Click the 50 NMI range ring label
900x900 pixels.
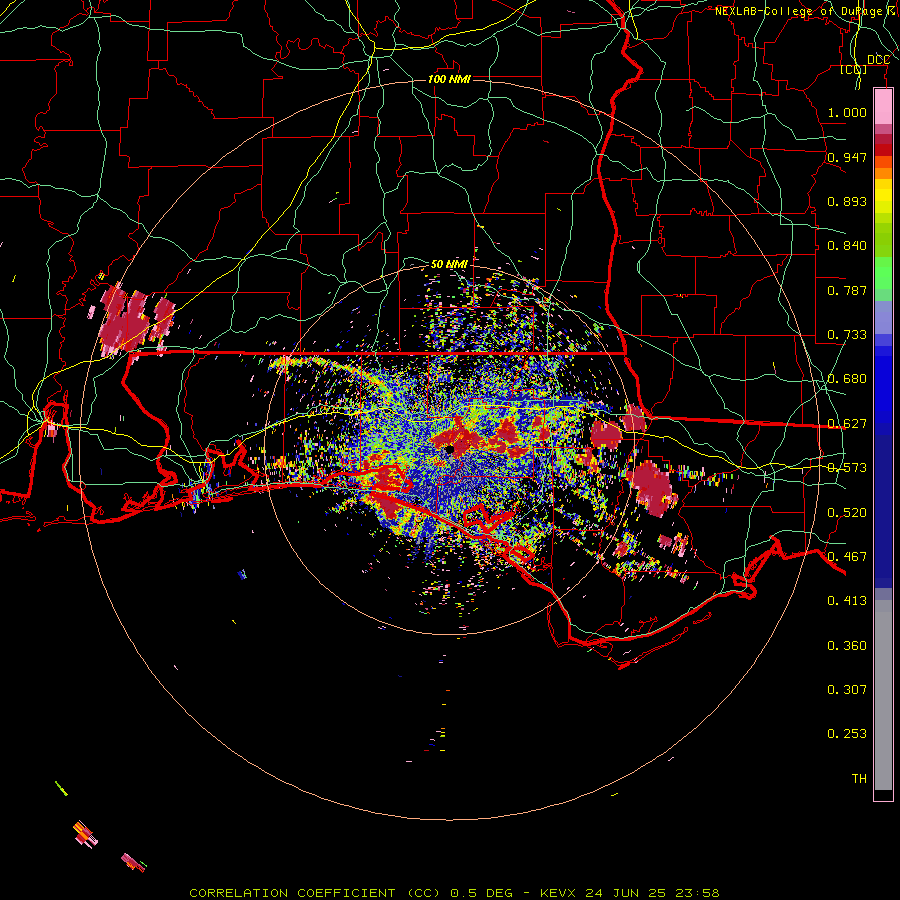pos(449,264)
